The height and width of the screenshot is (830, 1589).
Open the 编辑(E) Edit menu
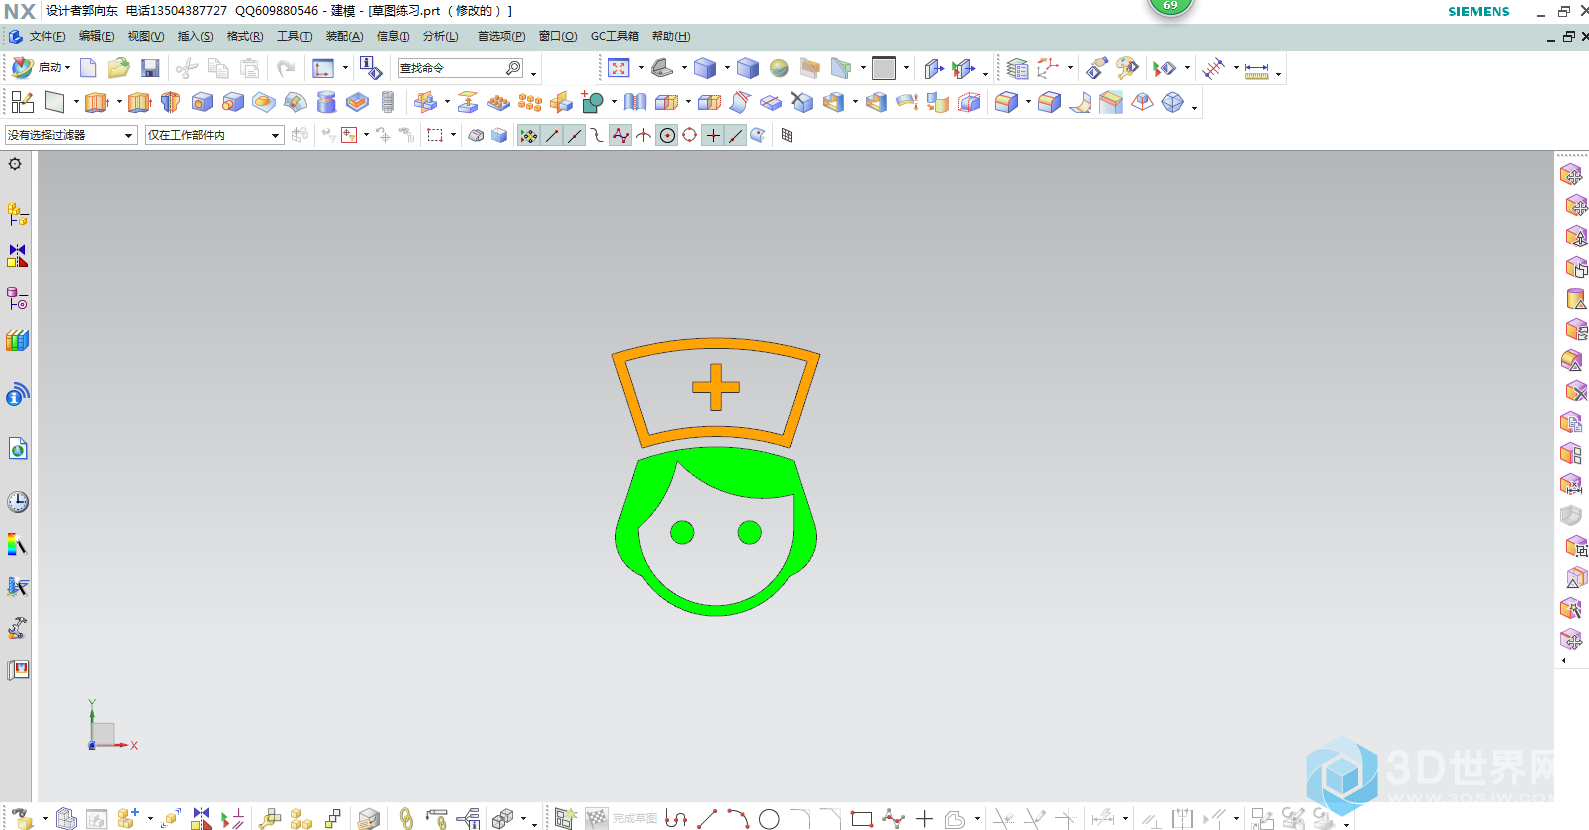coord(96,36)
